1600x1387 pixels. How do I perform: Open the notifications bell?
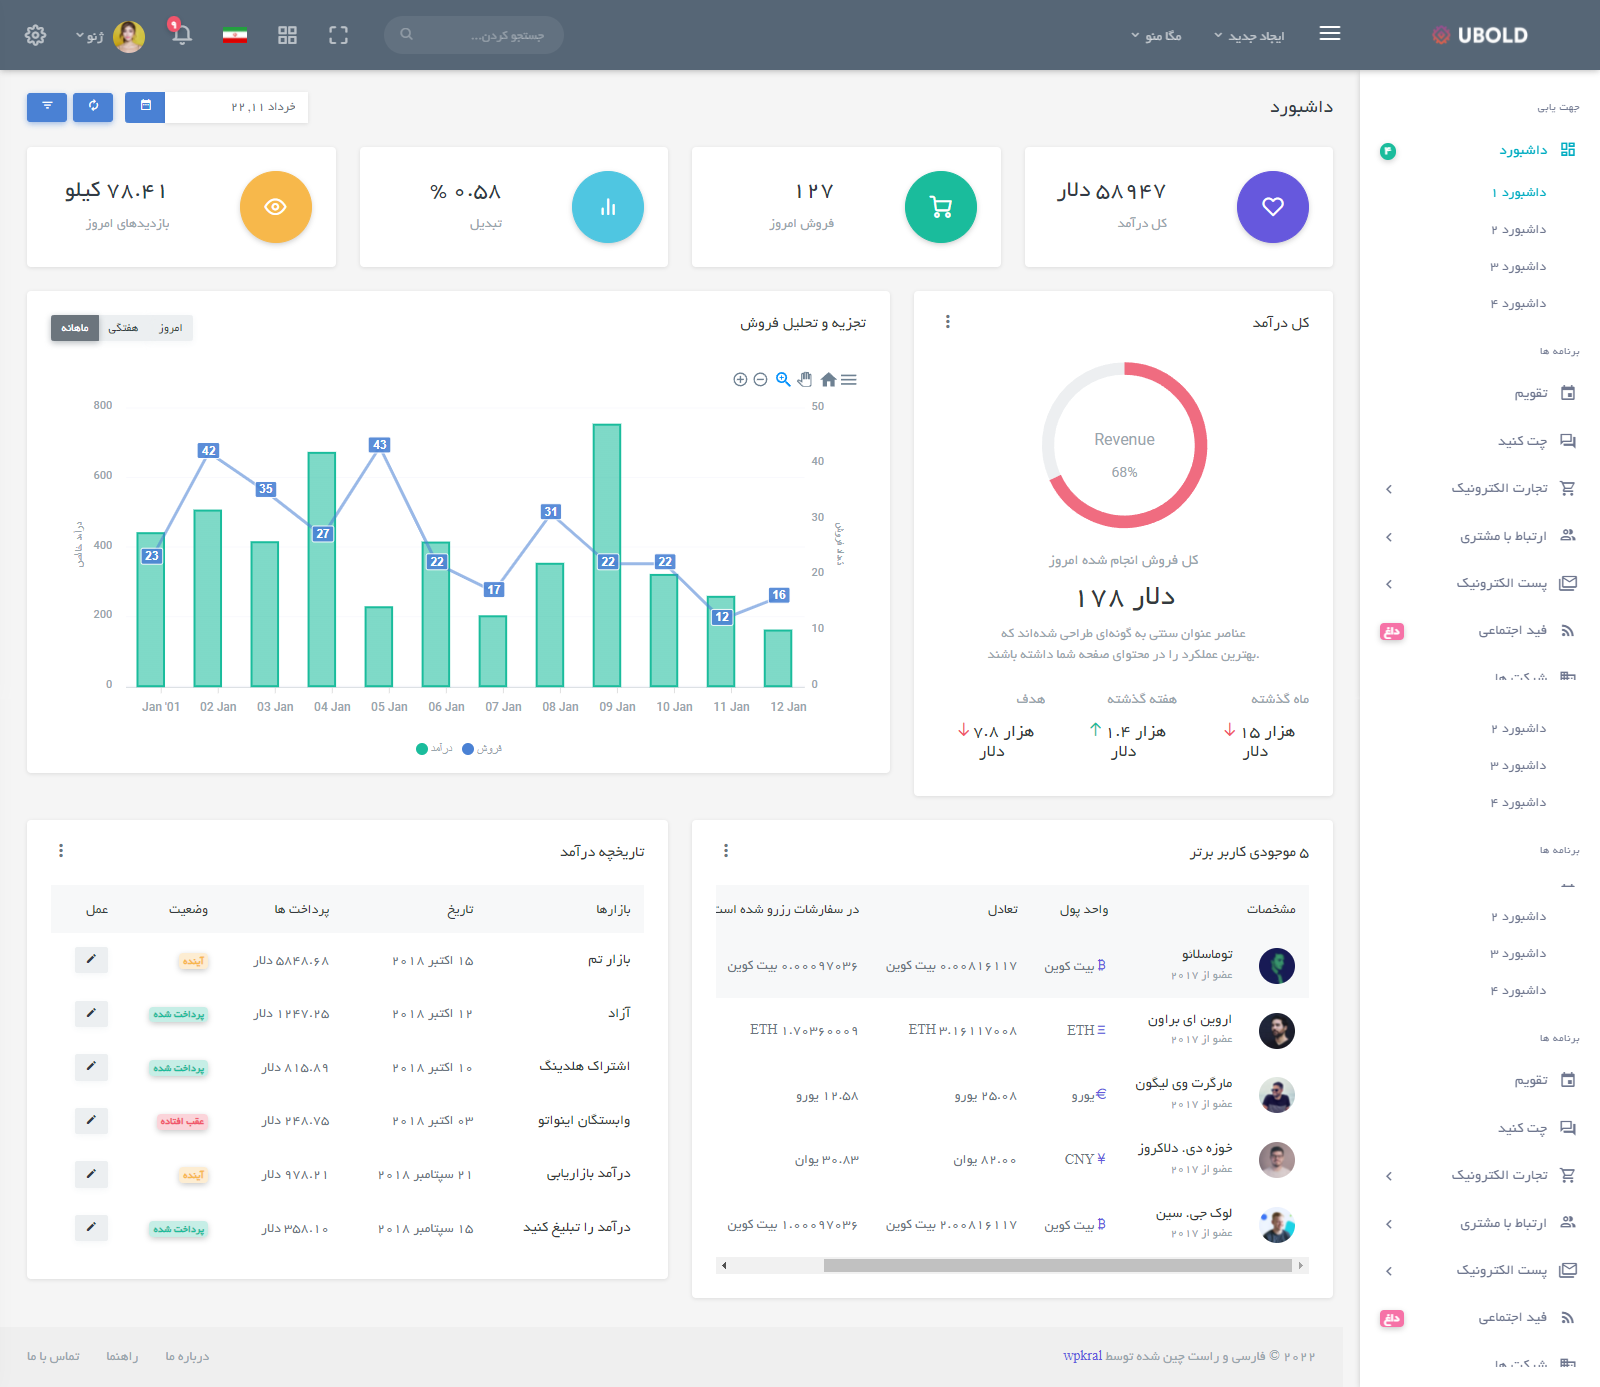[x=181, y=34]
